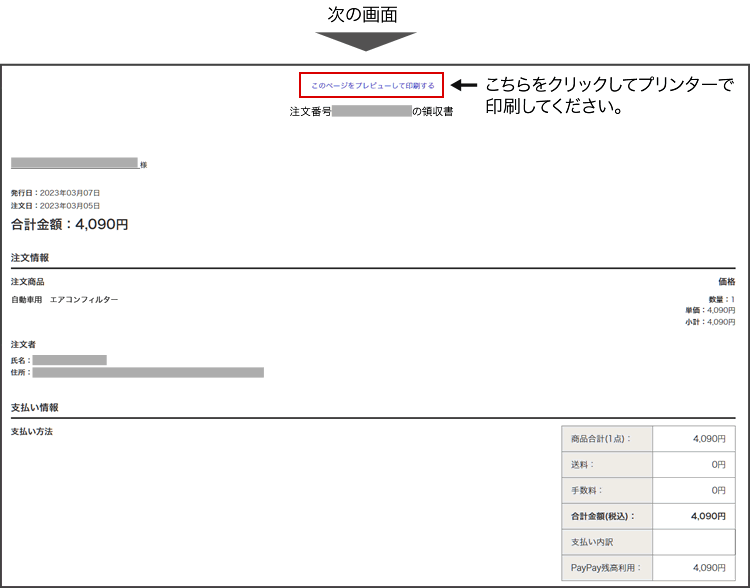Click the PayPay残高利用 amount 4,090円
The height and width of the screenshot is (588, 750).
(x=709, y=568)
